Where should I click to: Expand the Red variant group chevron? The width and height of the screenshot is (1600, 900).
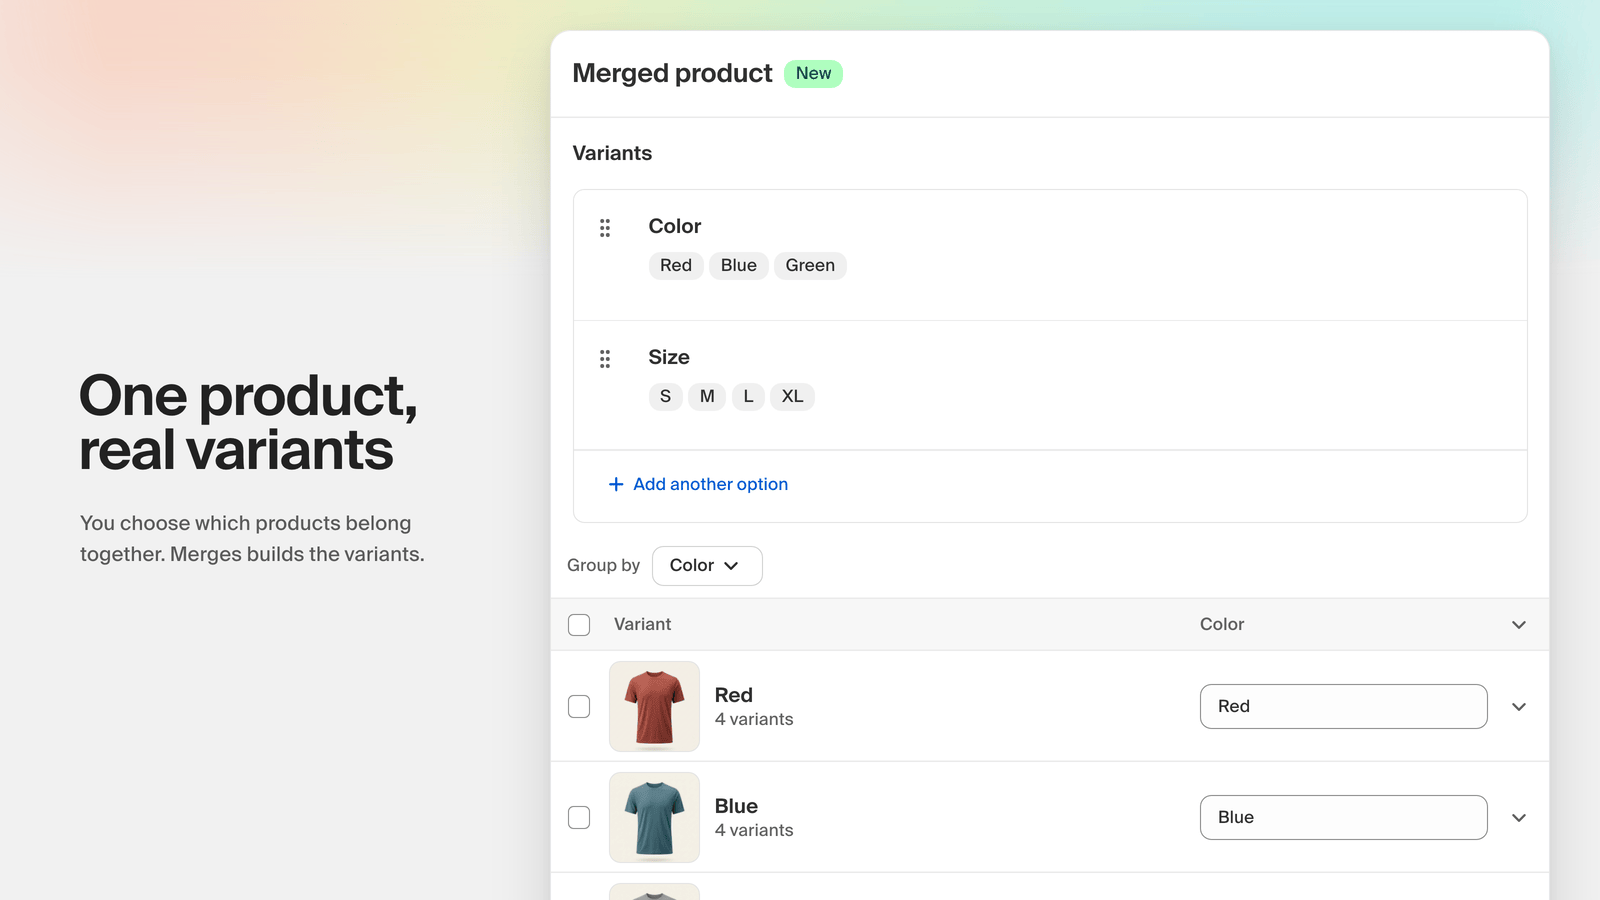[x=1519, y=707]
